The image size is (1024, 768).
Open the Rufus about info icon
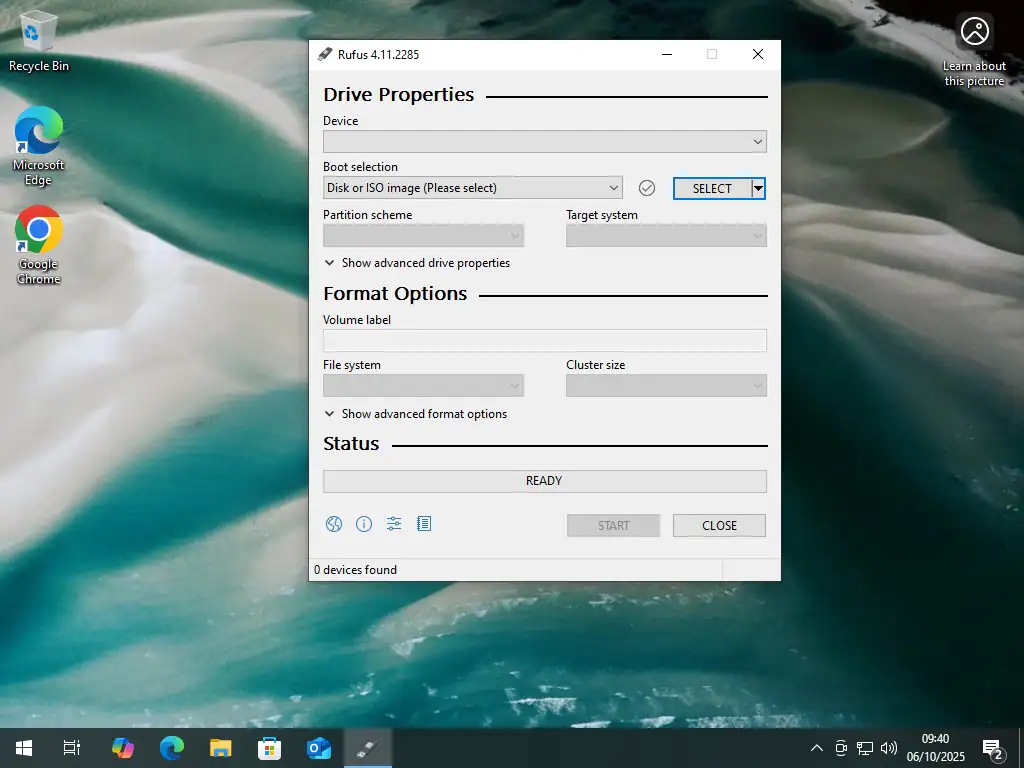tap(364, 524)
